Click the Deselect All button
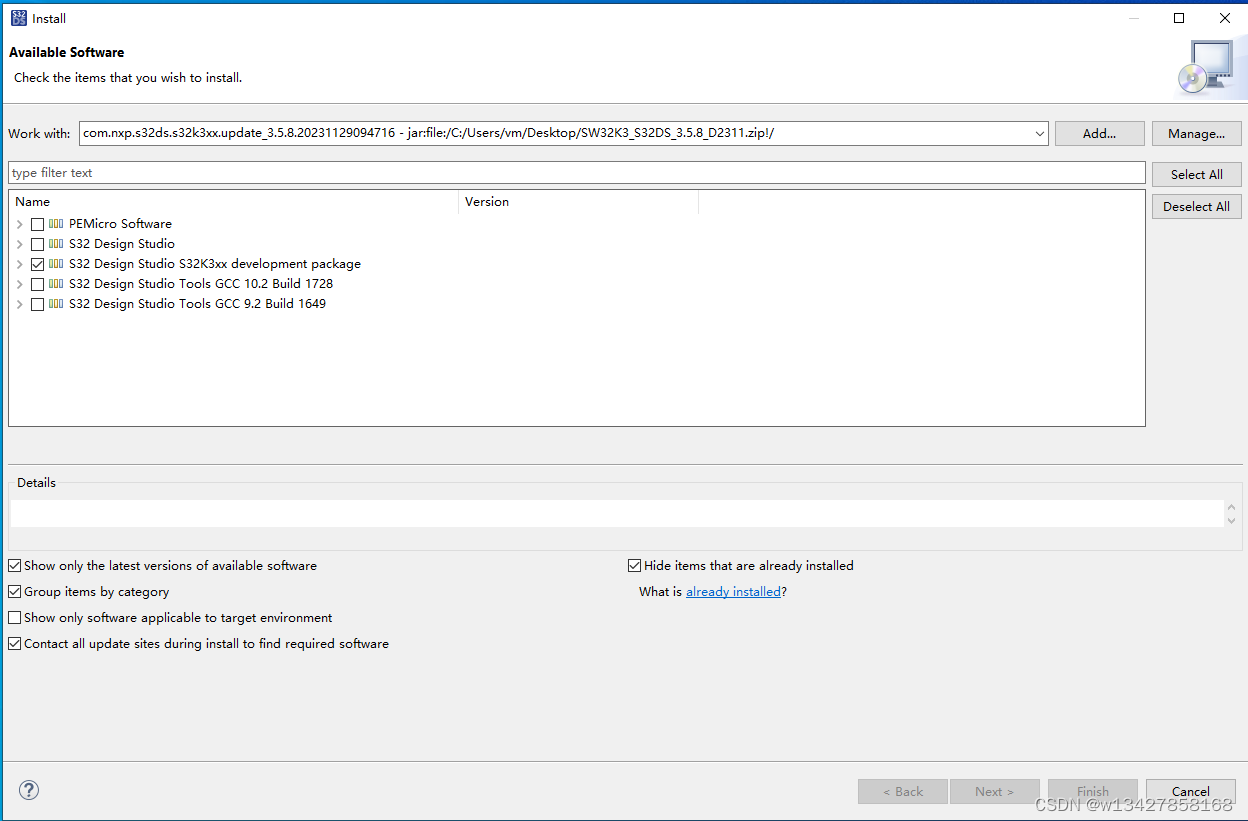 tap(1197, 206)
